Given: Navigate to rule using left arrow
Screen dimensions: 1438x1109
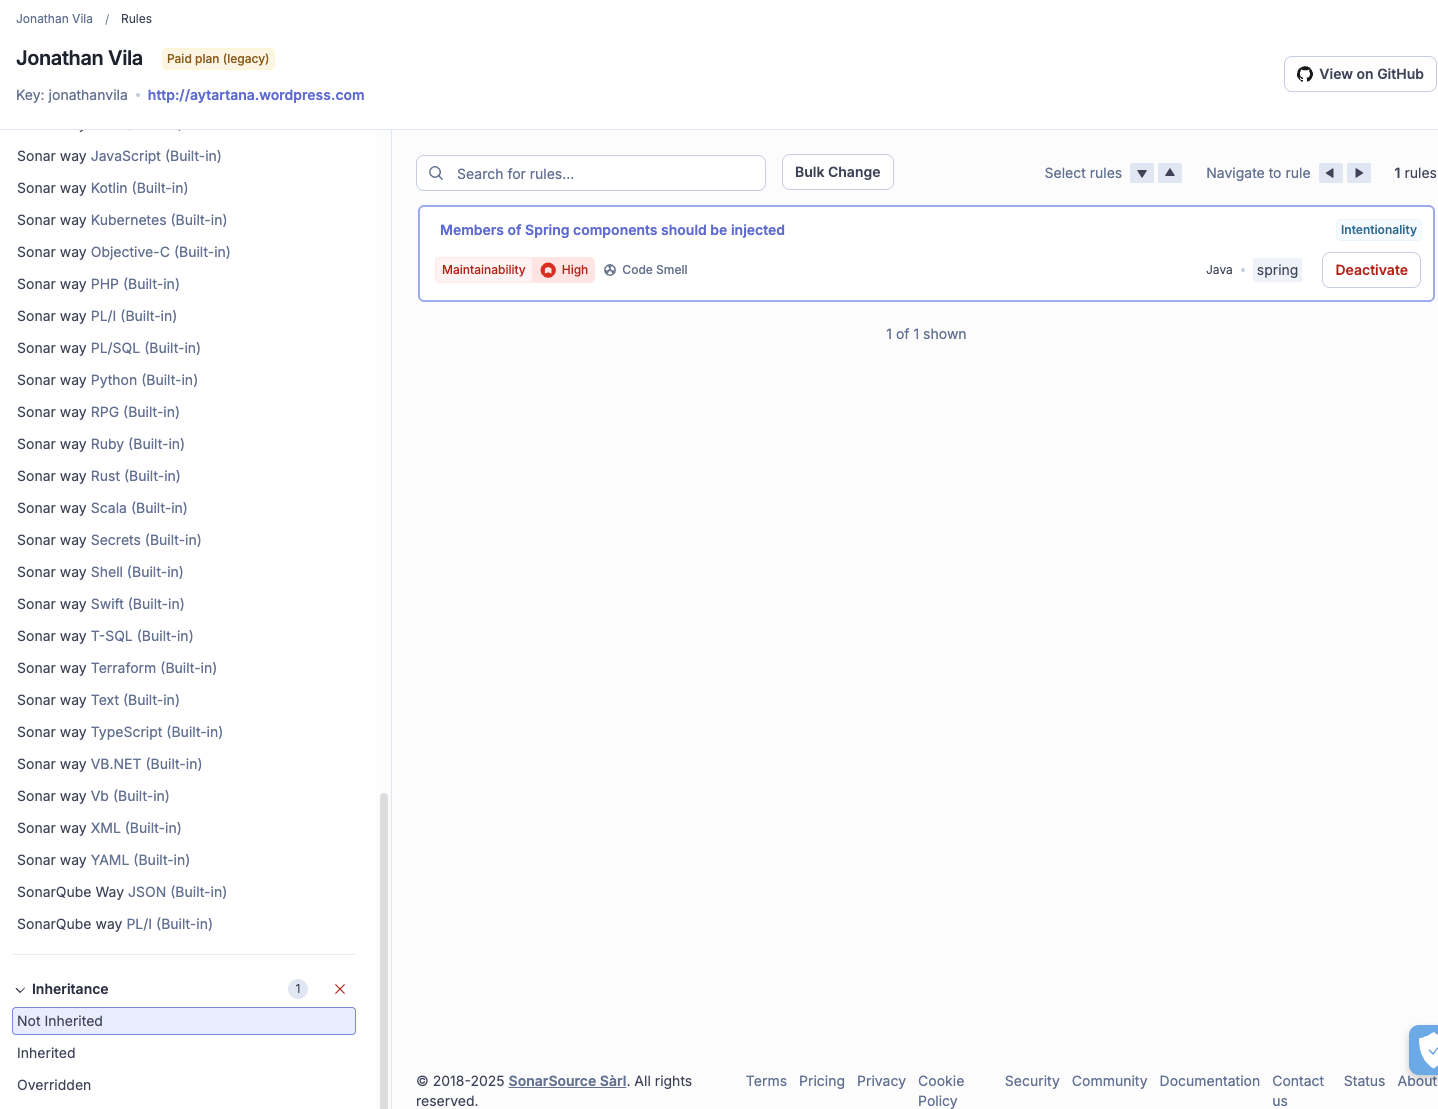Looking at the screenshot, I should (x=1330, y=173).
